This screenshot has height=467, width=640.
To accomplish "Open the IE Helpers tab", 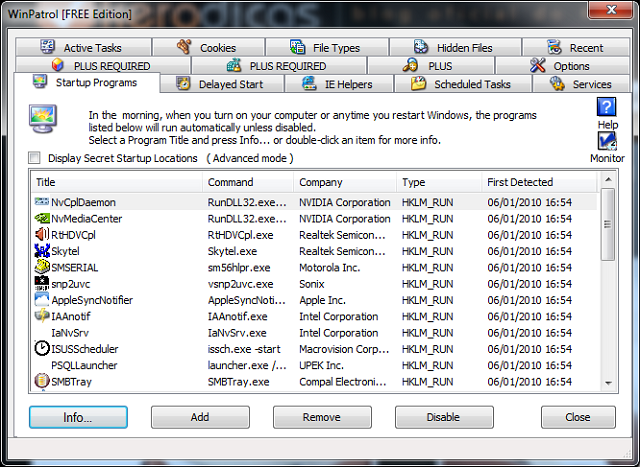I will pyautogui.click(x=339, y=84).
